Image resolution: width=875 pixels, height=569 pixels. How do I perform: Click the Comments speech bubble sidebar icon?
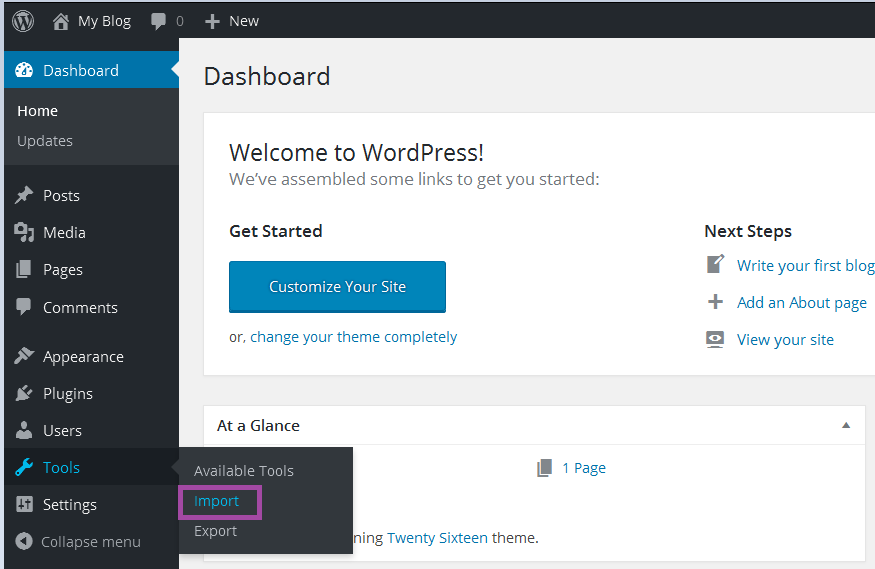[23, 307]
